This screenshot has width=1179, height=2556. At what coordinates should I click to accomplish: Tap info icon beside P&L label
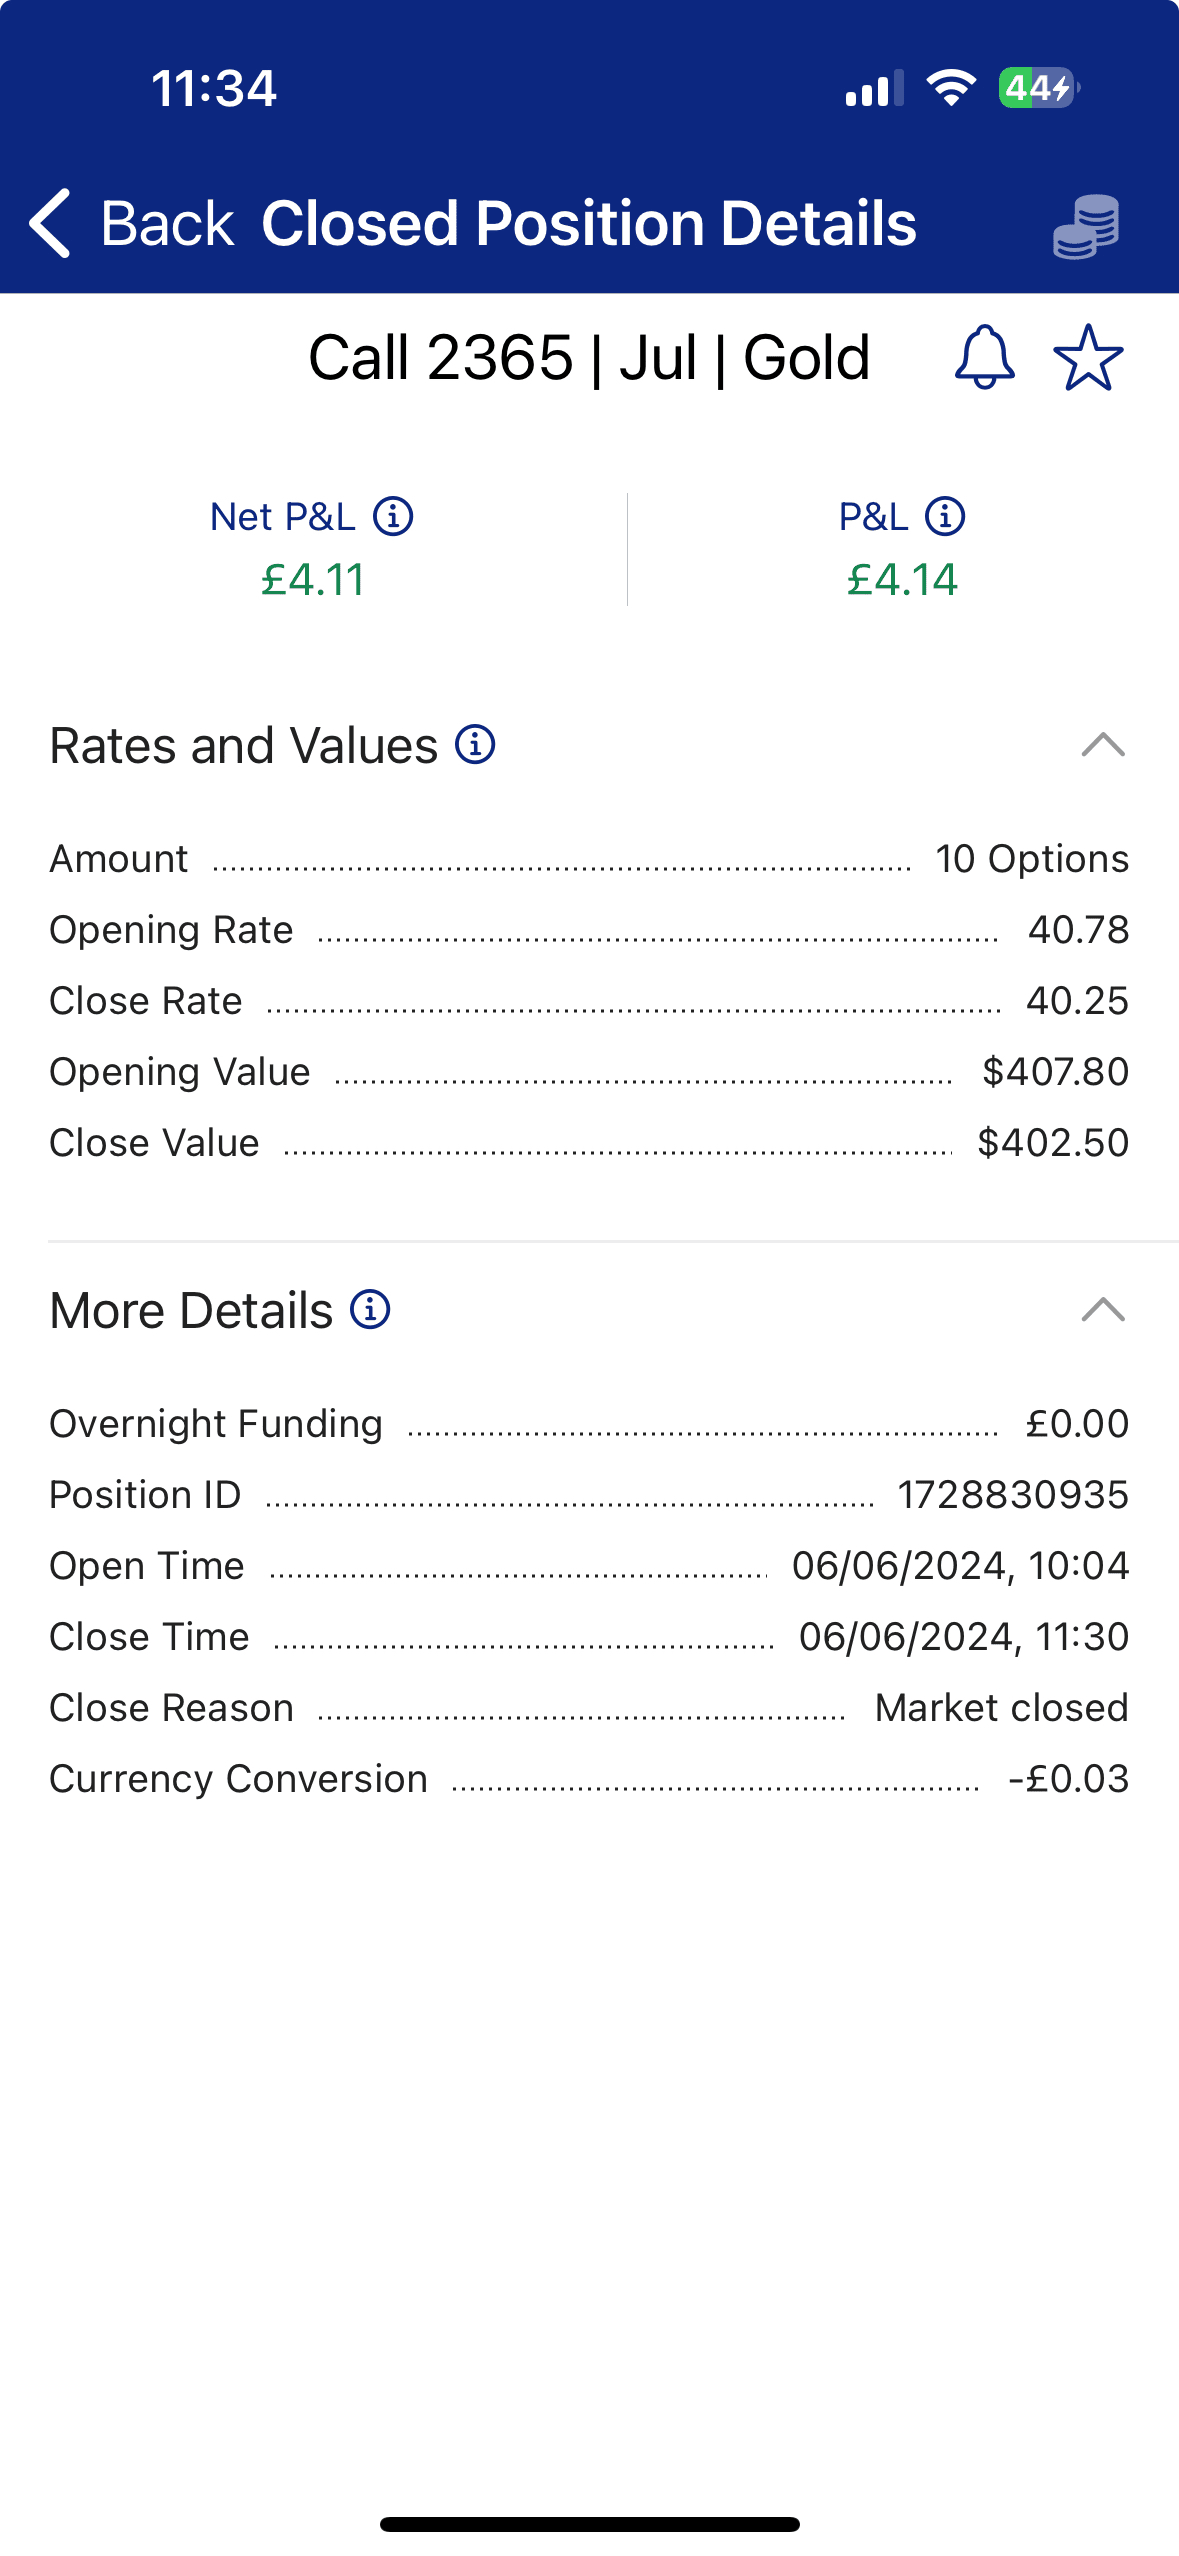[x=945, y=517]
